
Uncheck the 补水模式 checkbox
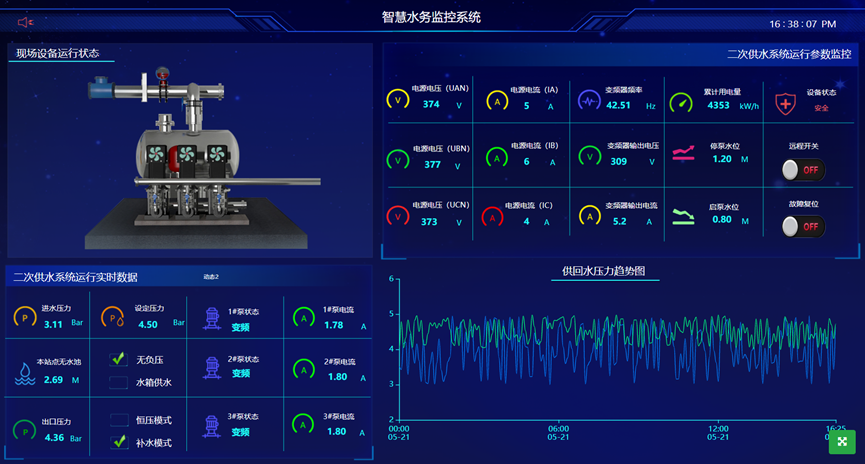[x=118, y=442]
